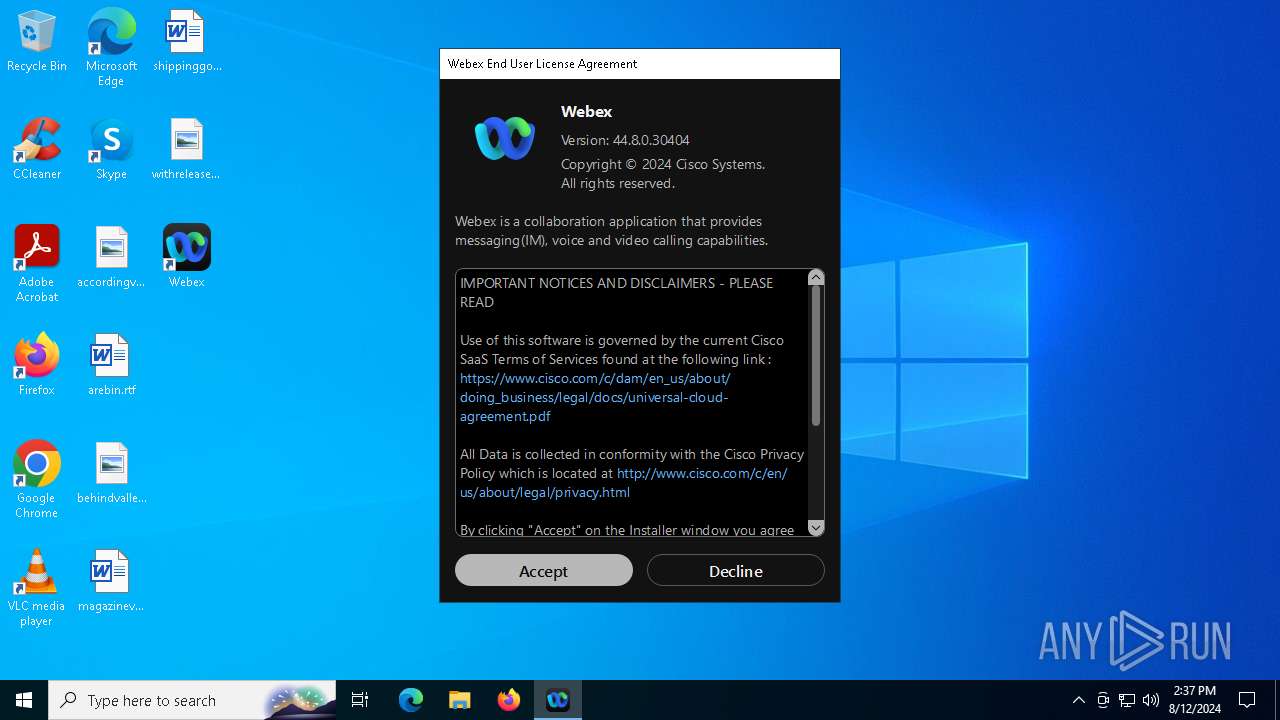The height and width of the screenshot is (720, 1280).
Task: Show hidden system tray icons
Action: pos(1079,700)
